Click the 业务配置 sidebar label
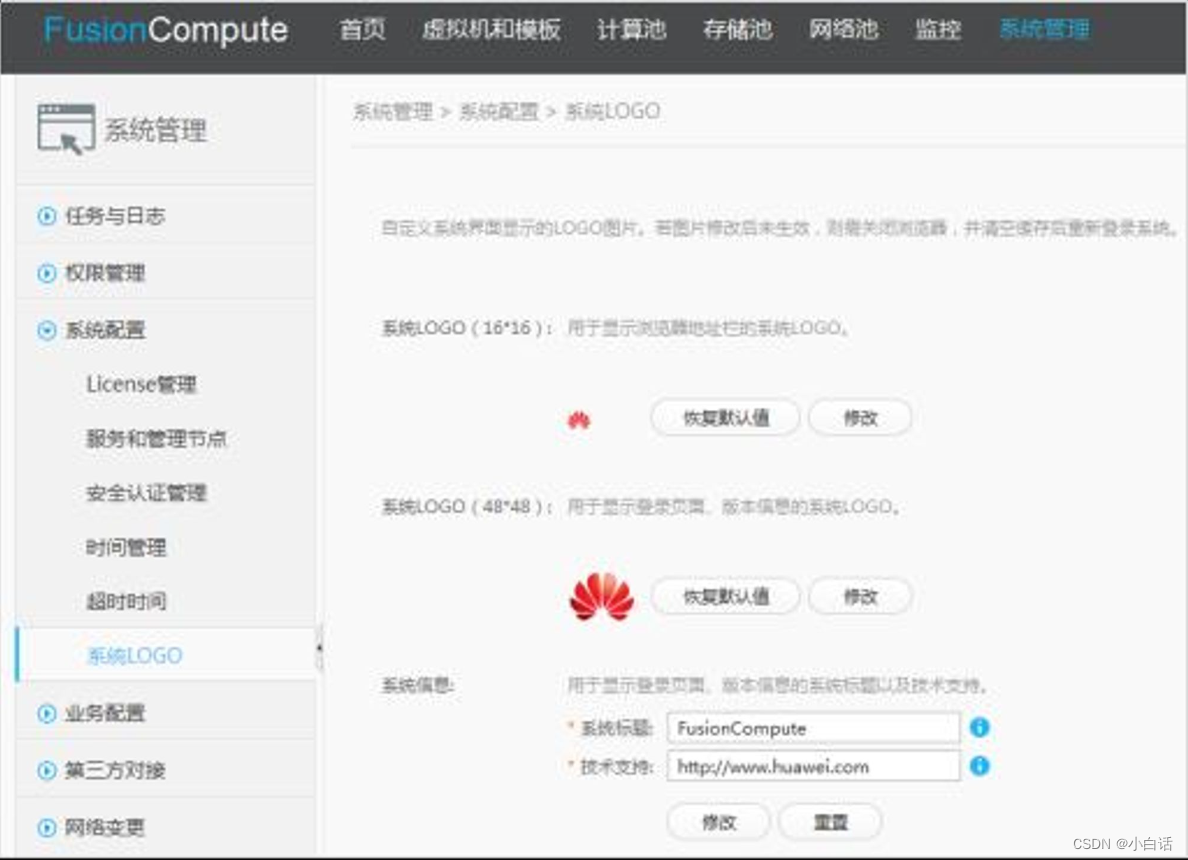This screenshot has width=1188, height=860. click(x=105, y=713)
